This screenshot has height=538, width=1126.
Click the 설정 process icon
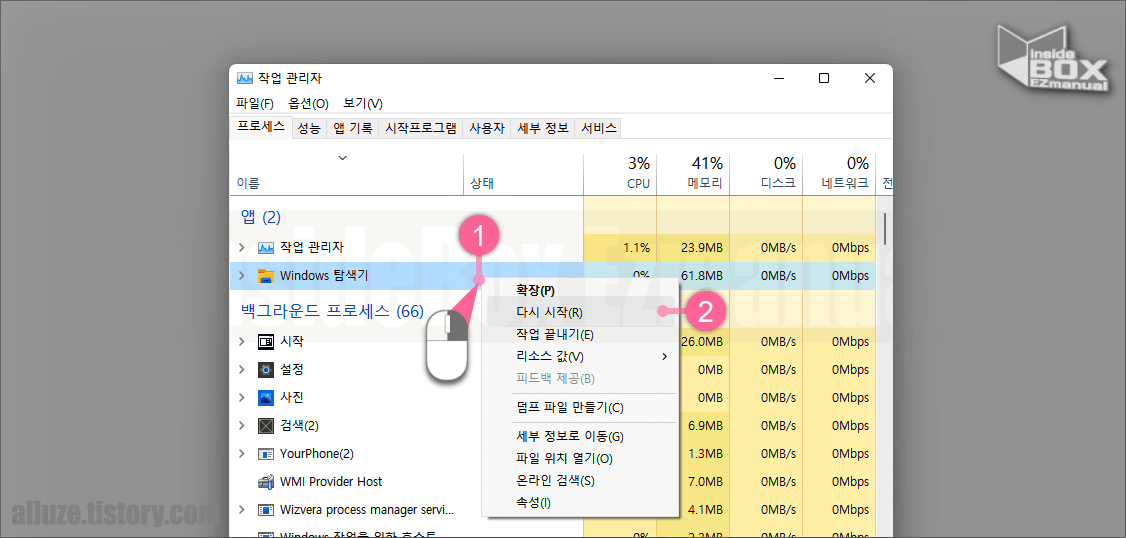266,370
